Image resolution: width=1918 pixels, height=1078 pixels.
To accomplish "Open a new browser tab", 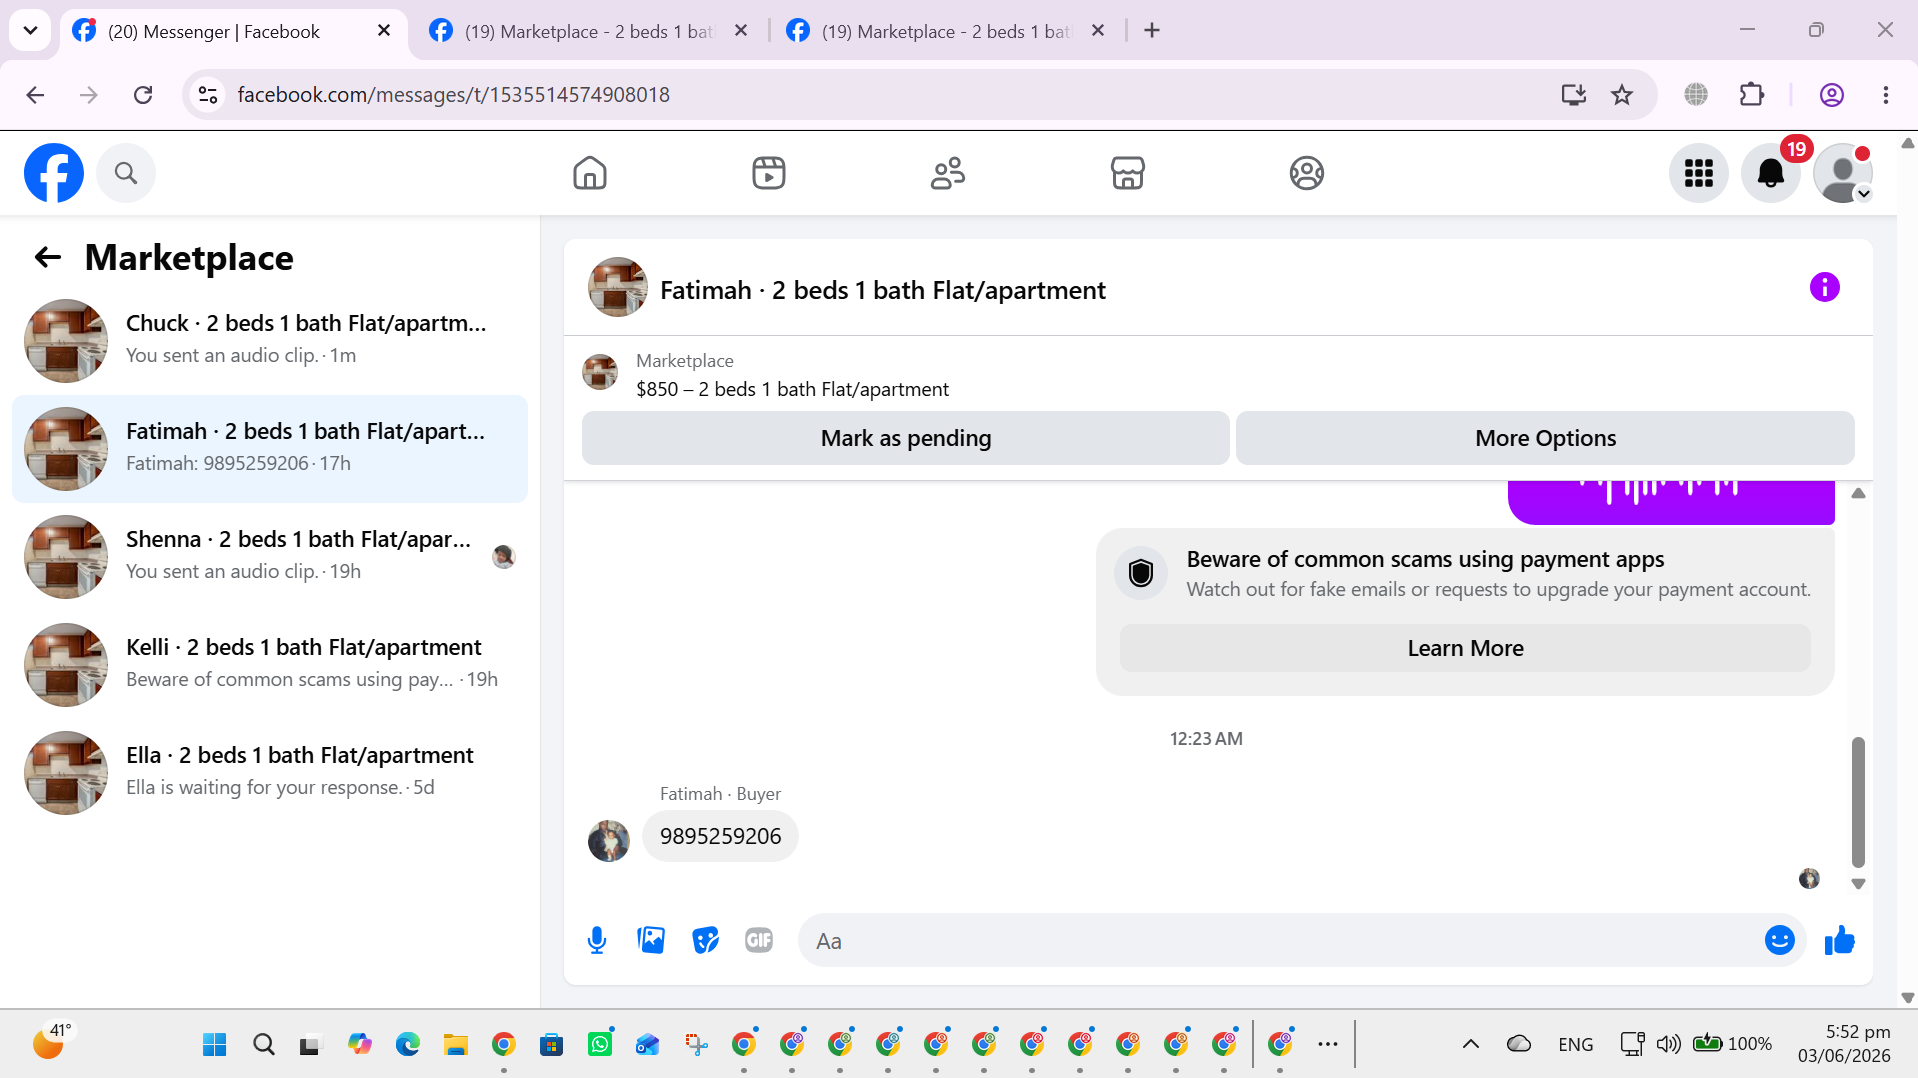I will coord(1152,31).
